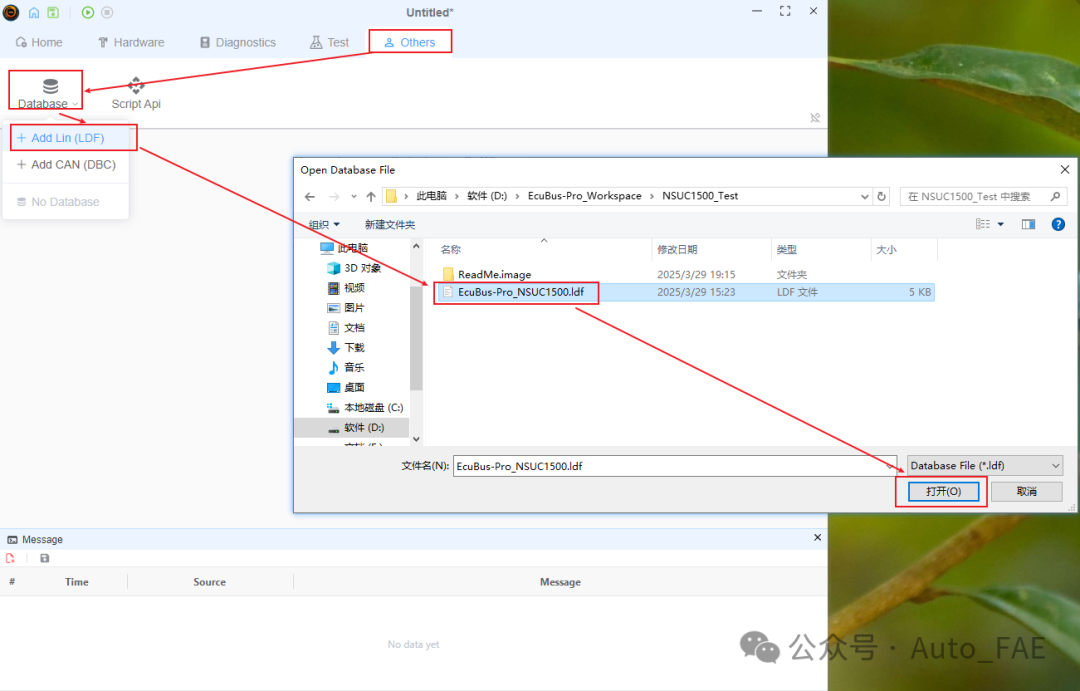Click 新建文件夹 button
Screen dimensions: 1080x691
click(390, 225)
